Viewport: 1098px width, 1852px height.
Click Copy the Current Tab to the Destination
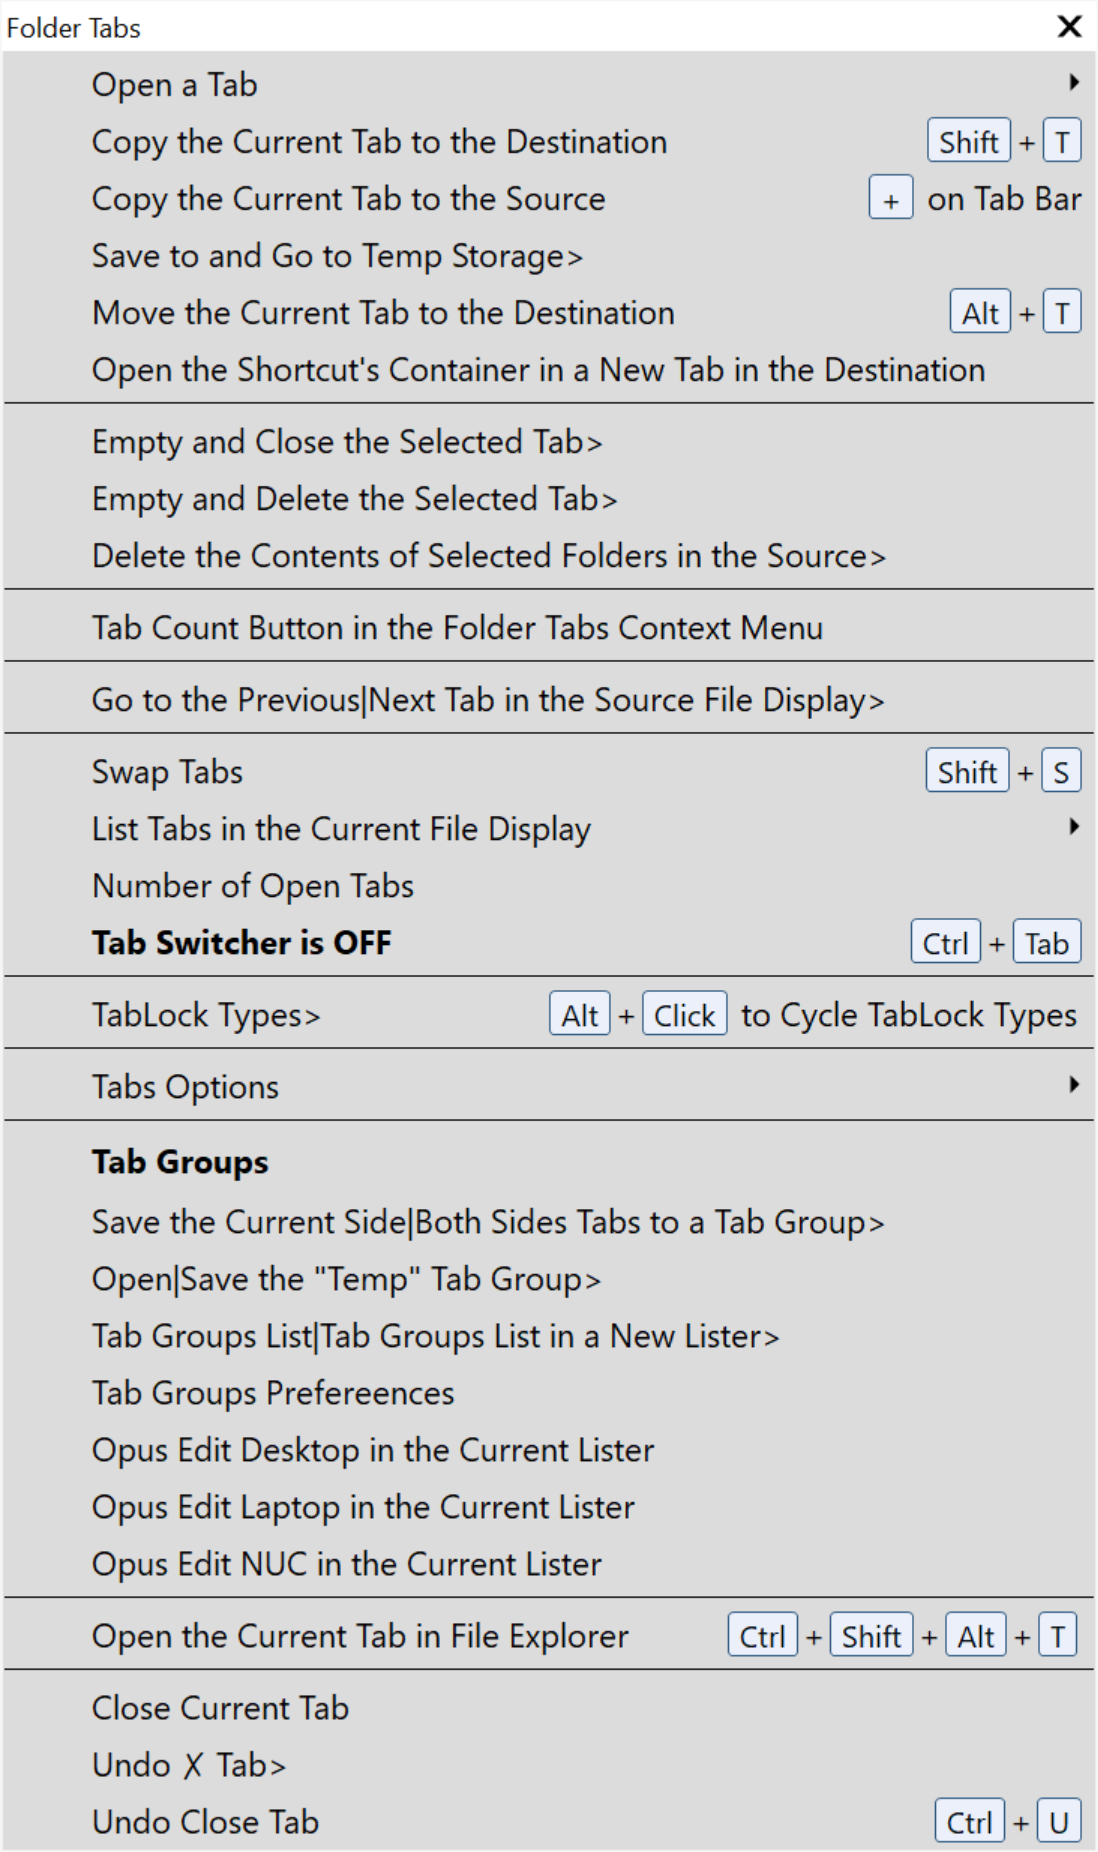click(x=379, y=142)
